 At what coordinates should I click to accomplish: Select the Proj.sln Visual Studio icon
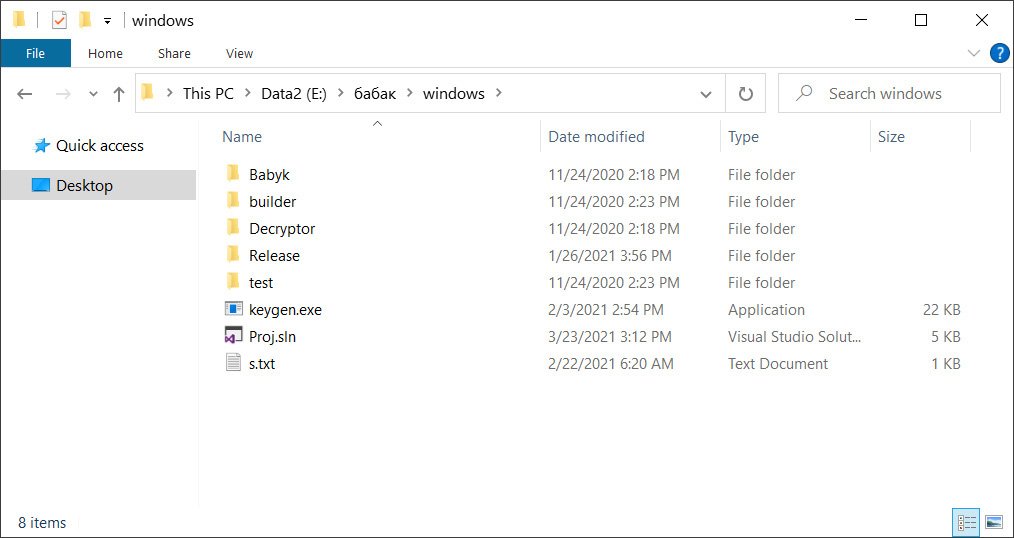click(x=233, y=337)
